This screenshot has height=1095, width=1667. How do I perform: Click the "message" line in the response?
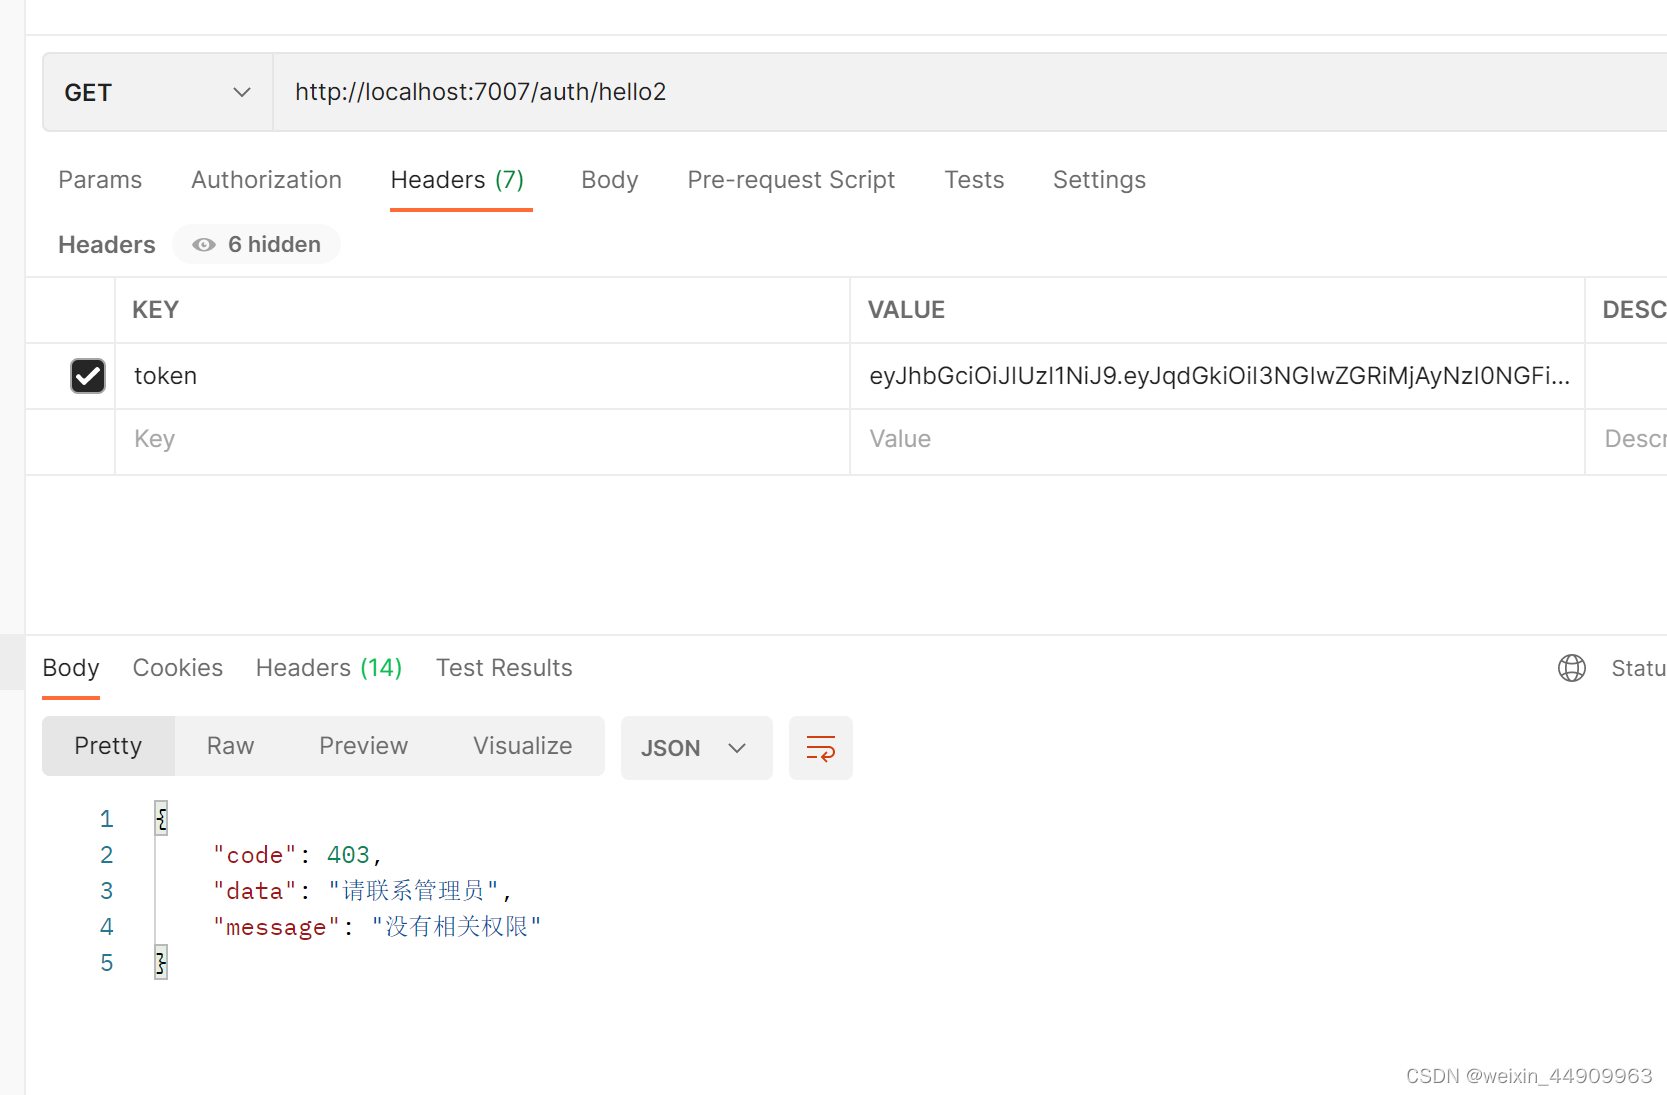point(377,927)
